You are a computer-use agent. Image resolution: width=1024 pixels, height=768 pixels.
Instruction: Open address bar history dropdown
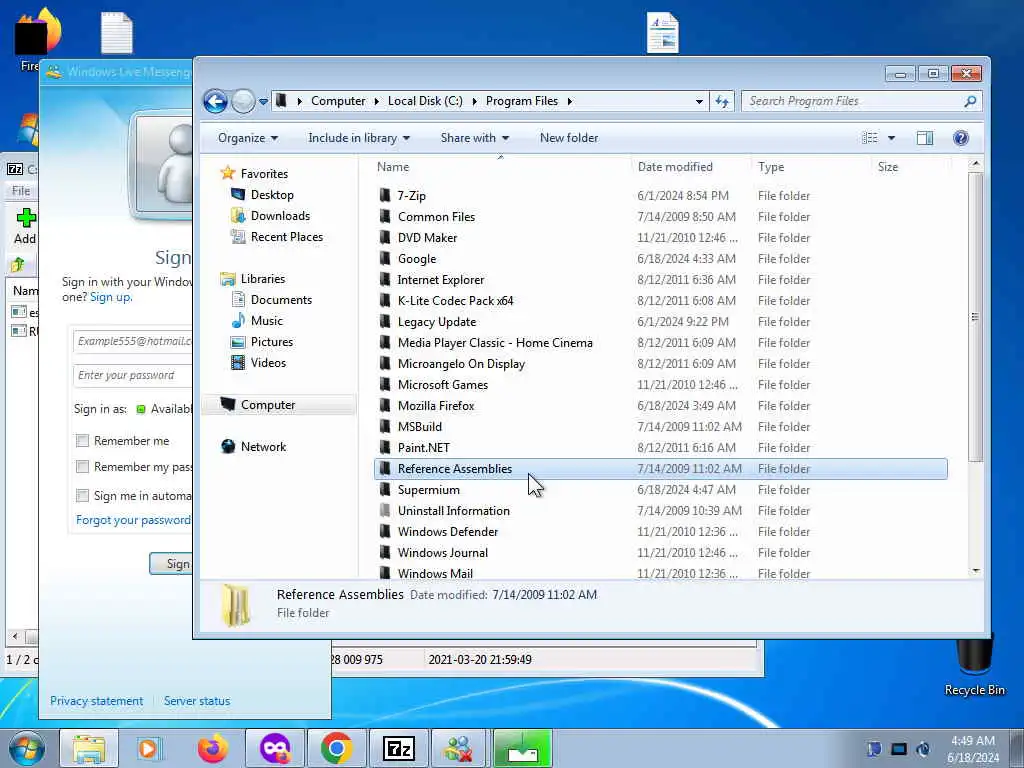click(699, 101)
